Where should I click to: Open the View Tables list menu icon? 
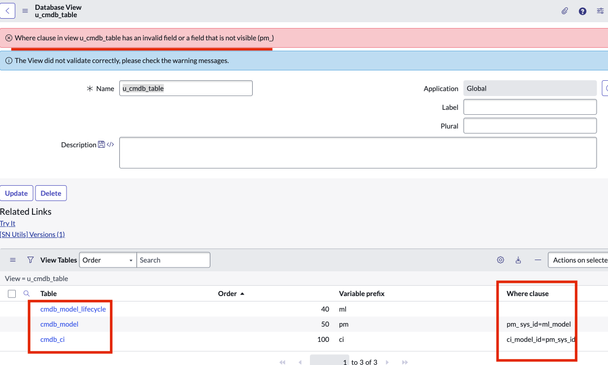[x=13, y=260]
